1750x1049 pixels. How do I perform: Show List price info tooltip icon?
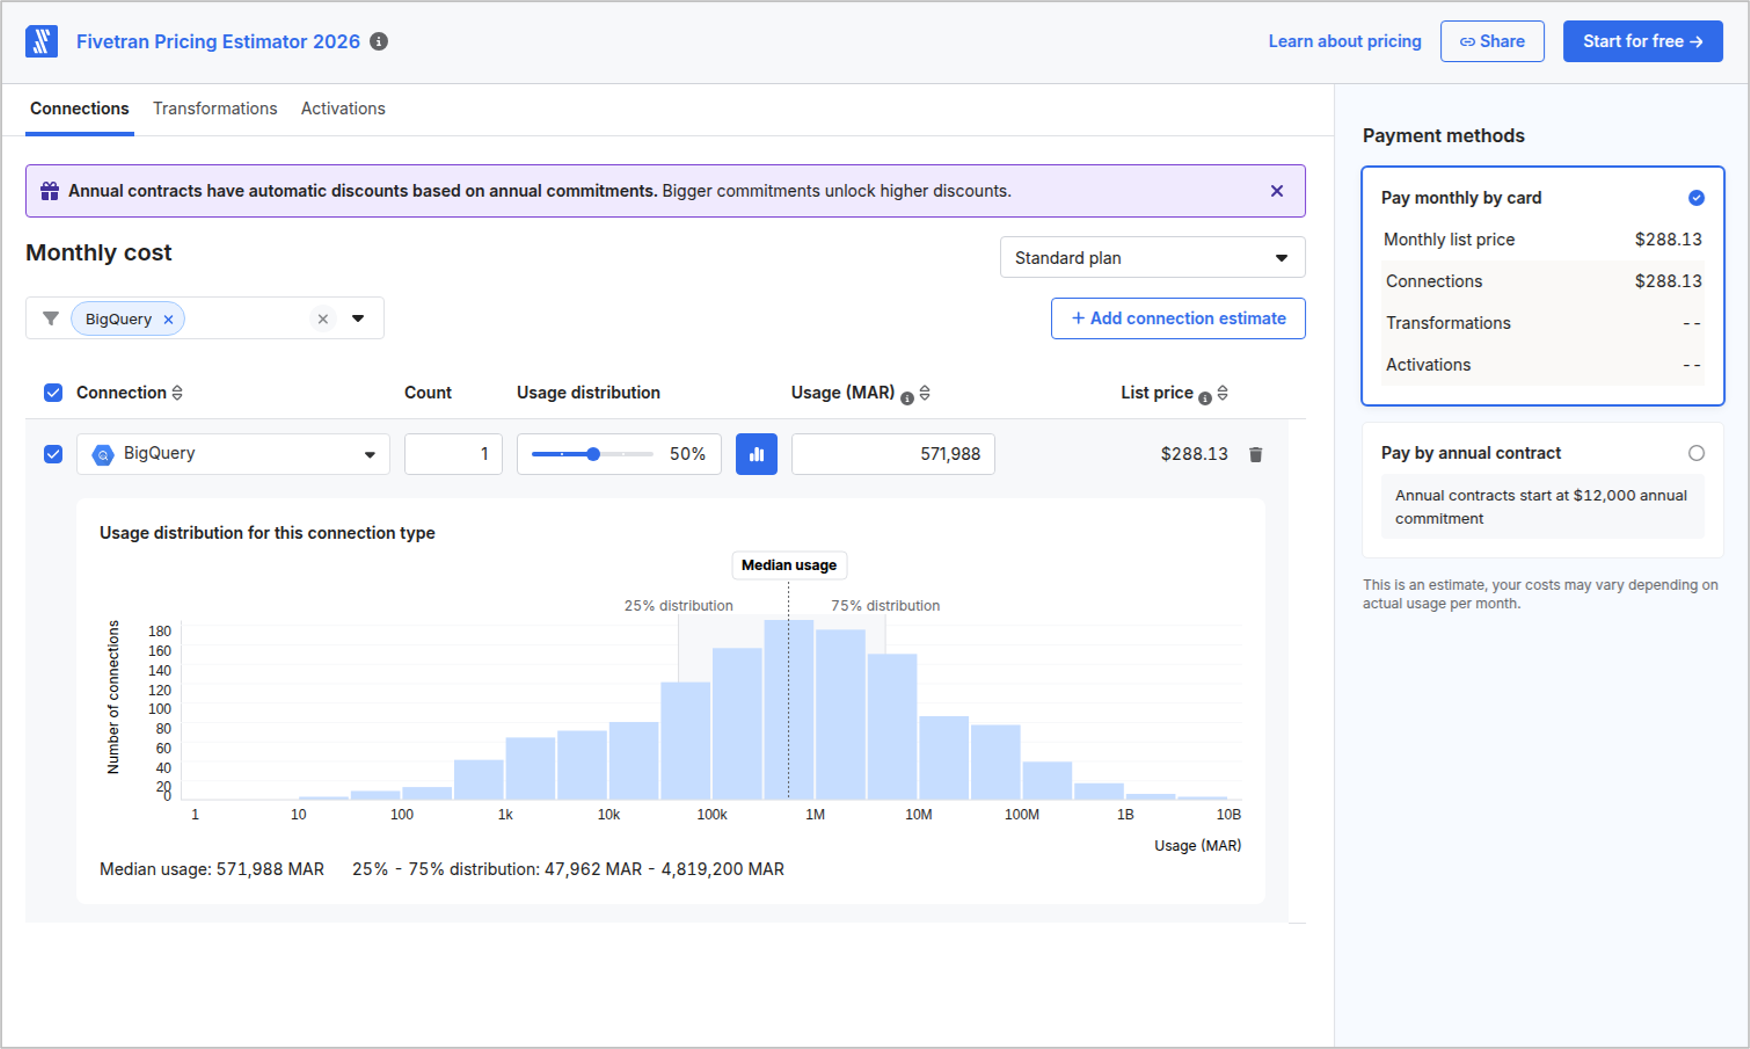[x=1205, y=398]
